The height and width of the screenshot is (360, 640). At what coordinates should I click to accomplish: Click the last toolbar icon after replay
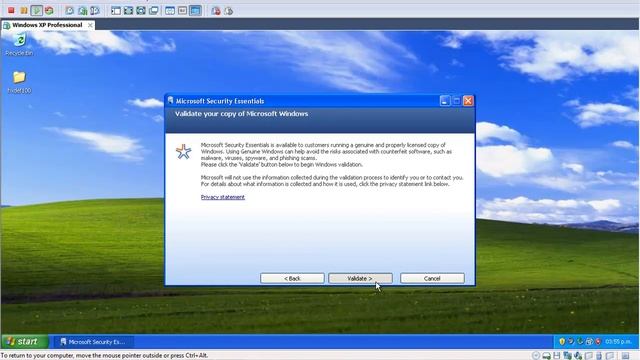coord(229,11)
